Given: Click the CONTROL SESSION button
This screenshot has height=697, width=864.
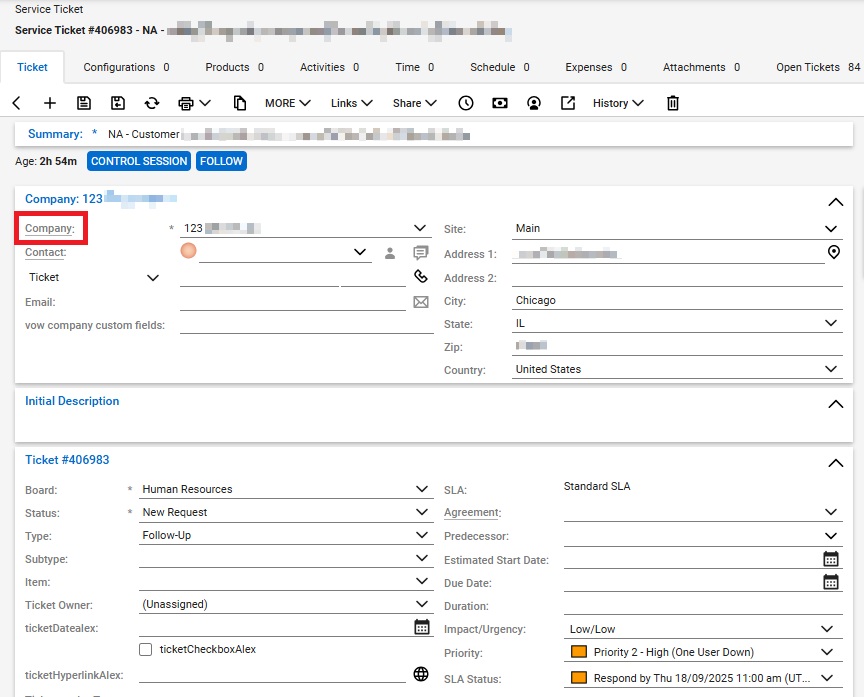Looking at the screenshot, I should click(139, 161).
